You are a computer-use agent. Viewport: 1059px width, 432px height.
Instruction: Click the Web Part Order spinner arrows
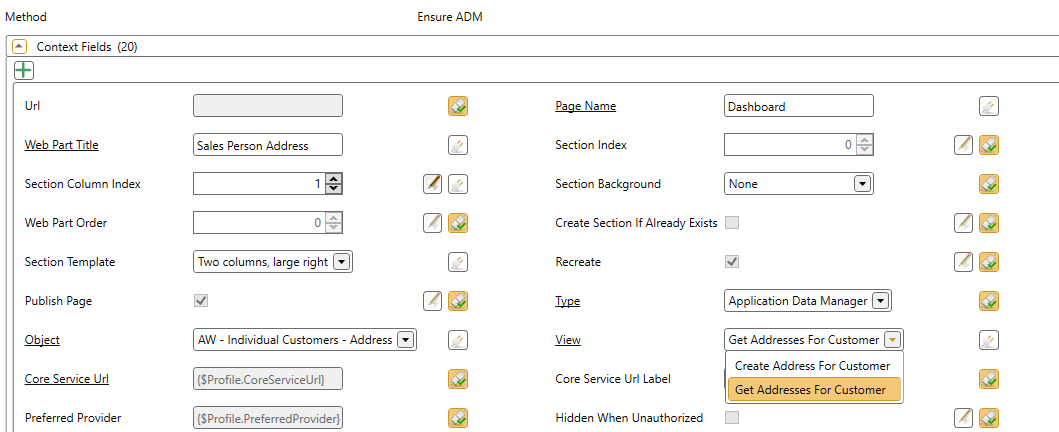coord(334,223)
